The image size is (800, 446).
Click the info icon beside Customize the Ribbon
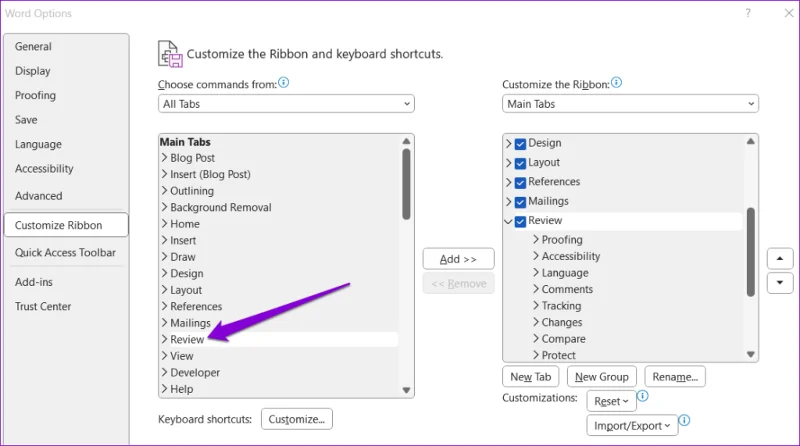tap(616, 83)
